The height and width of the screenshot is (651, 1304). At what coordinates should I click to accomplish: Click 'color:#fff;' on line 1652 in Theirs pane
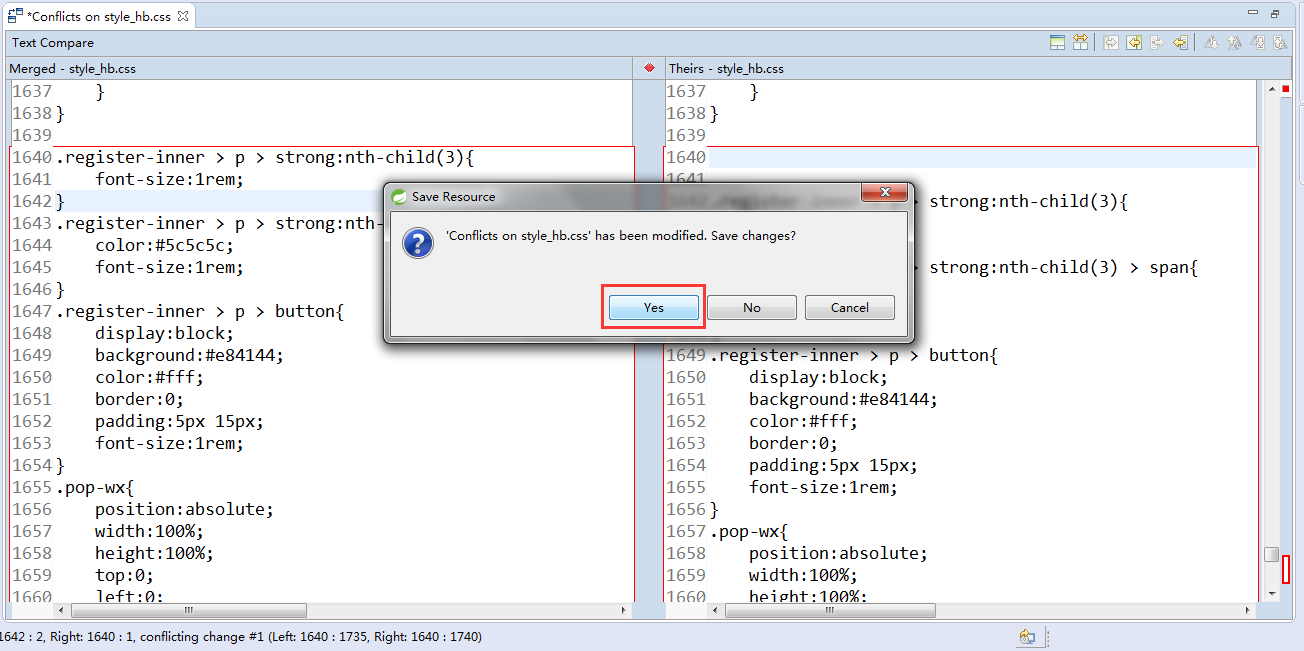(803, 421)
